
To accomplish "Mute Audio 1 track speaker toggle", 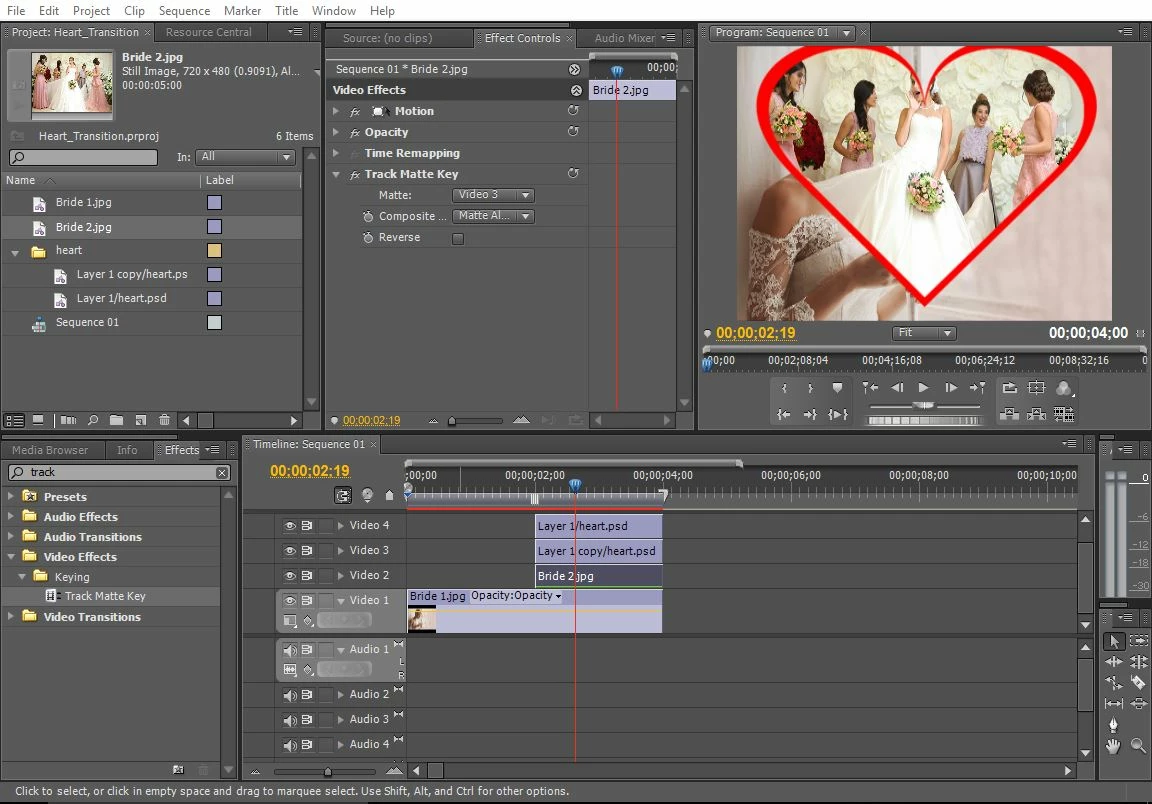I will pyautogui.click(x=290, y=650).
